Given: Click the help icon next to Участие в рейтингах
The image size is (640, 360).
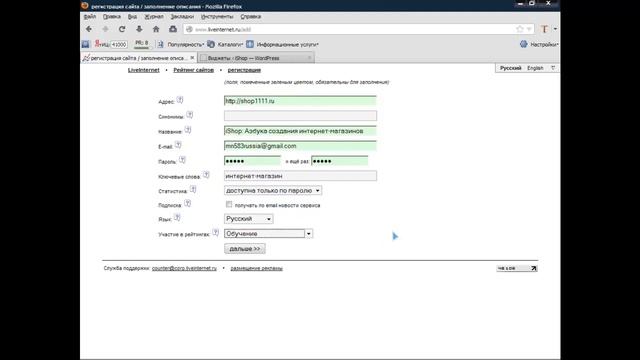Looking at the screenshot, I should click(x=215, y=233).
